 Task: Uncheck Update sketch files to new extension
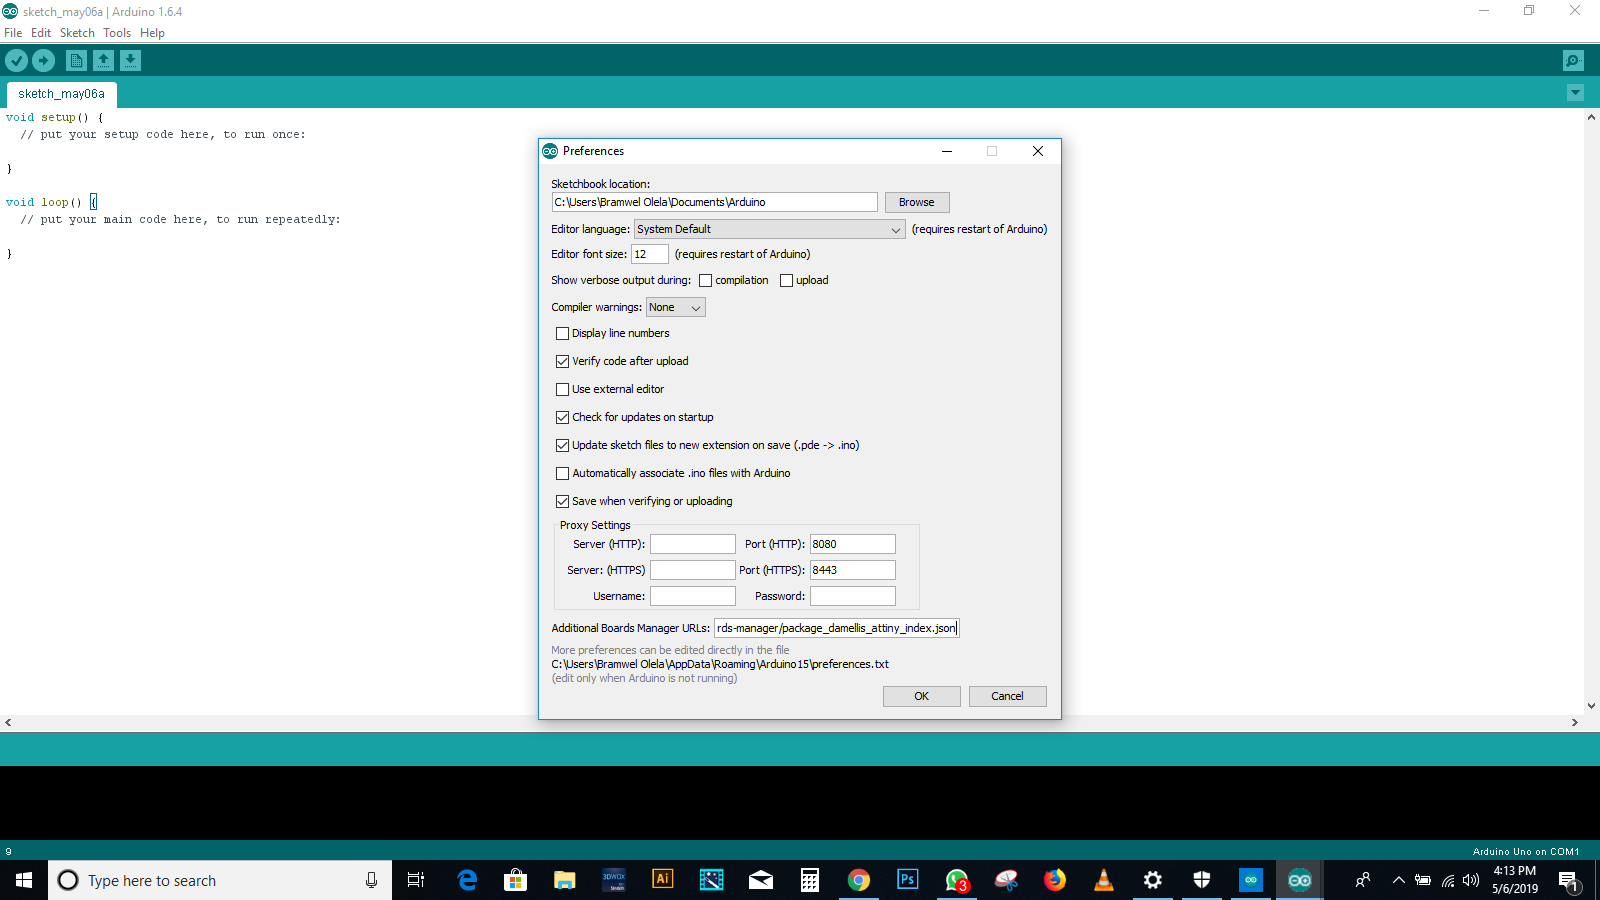[x=562, y=446]
